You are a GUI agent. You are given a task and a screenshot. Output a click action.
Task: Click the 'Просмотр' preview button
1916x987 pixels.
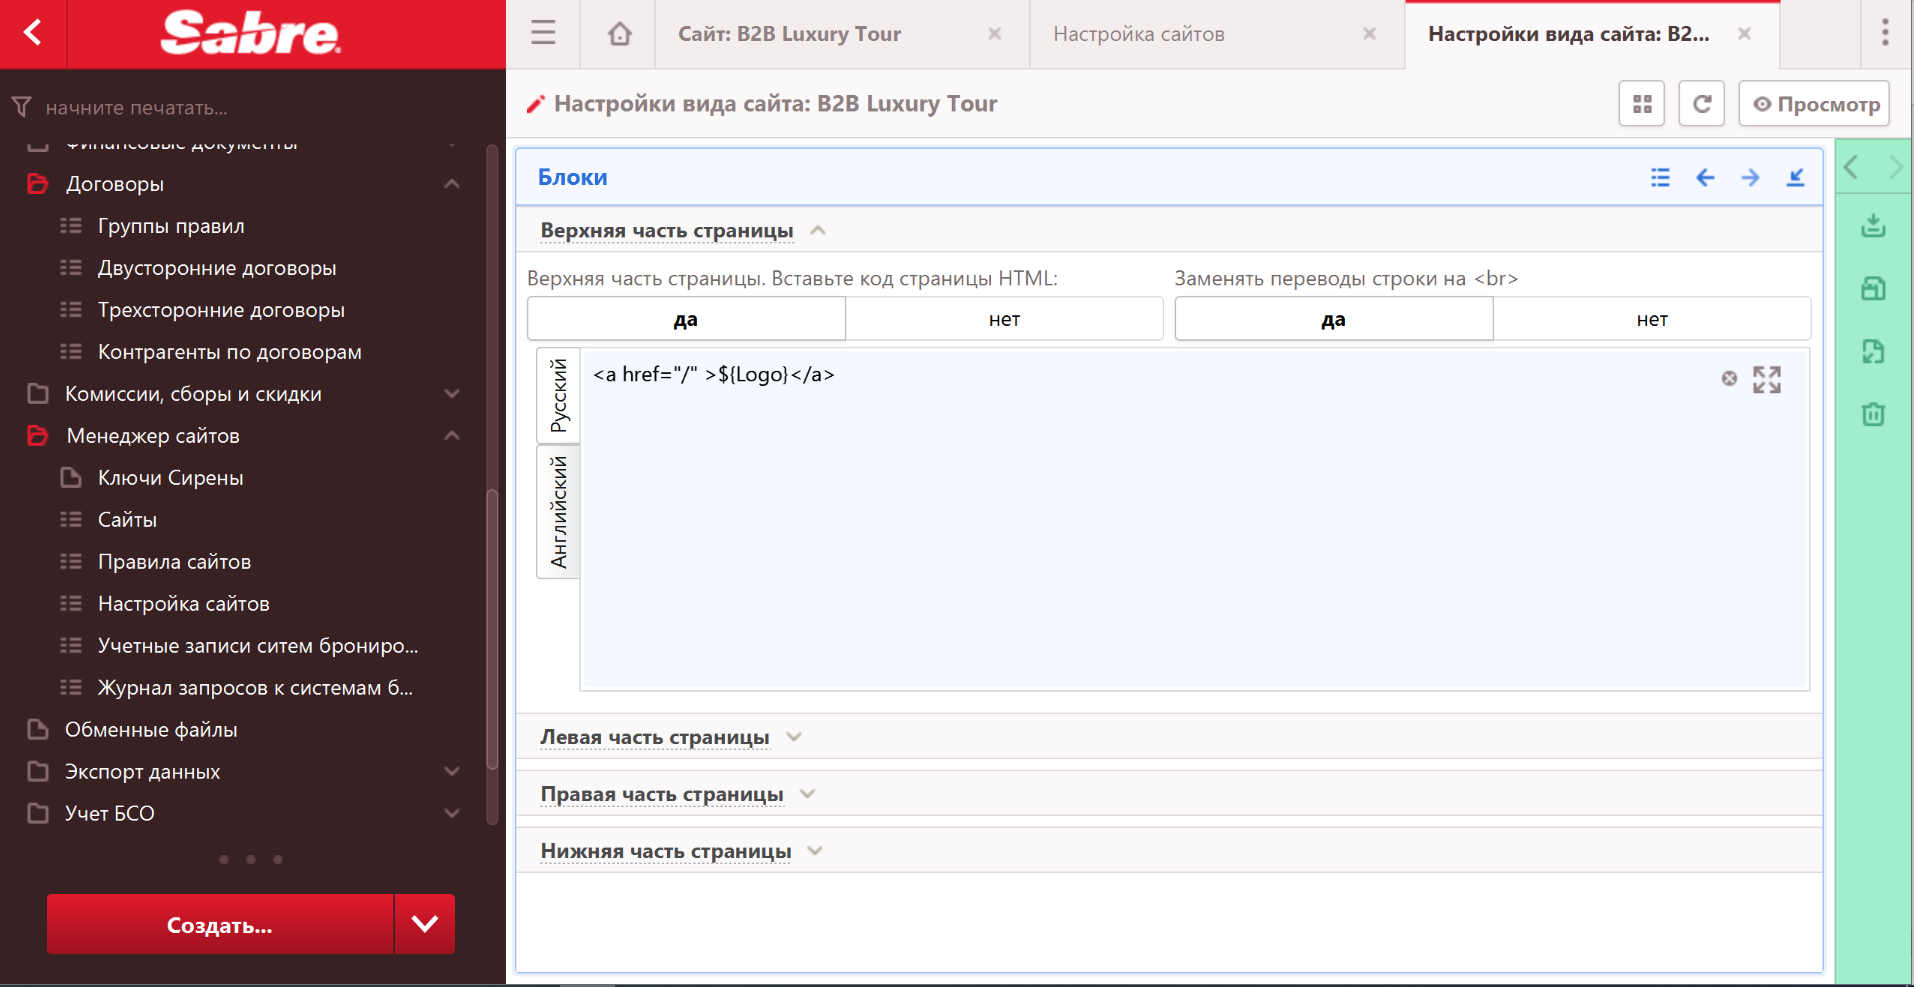(1814, 104)
